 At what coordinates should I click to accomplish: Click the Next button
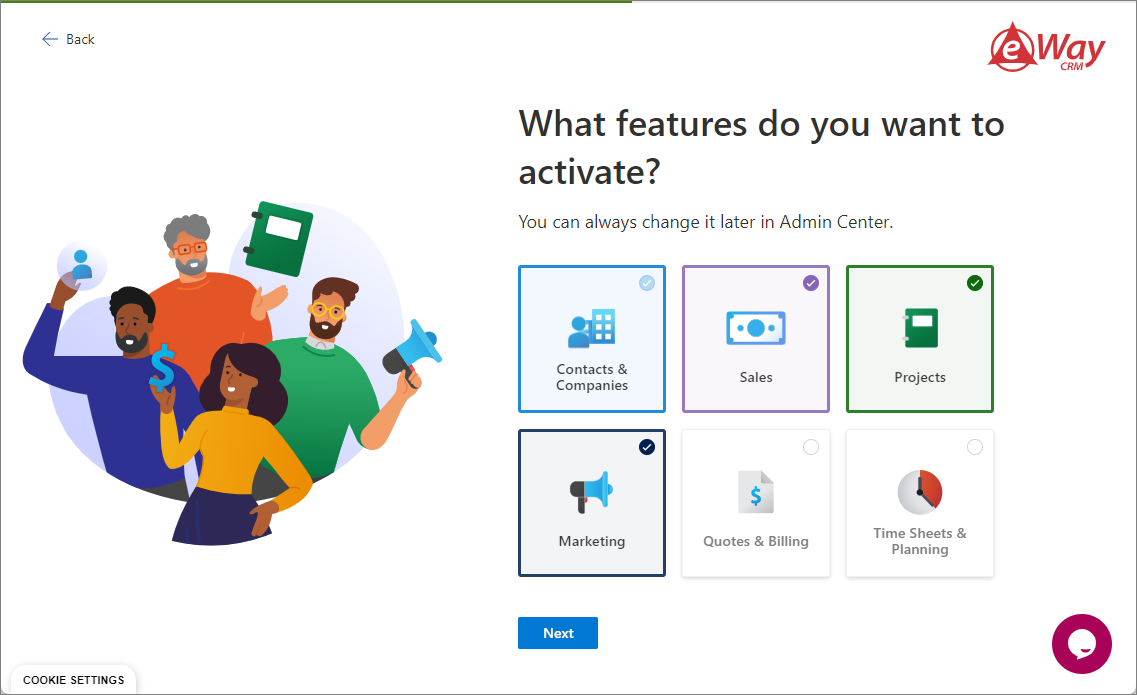click(x=558, y=633)
